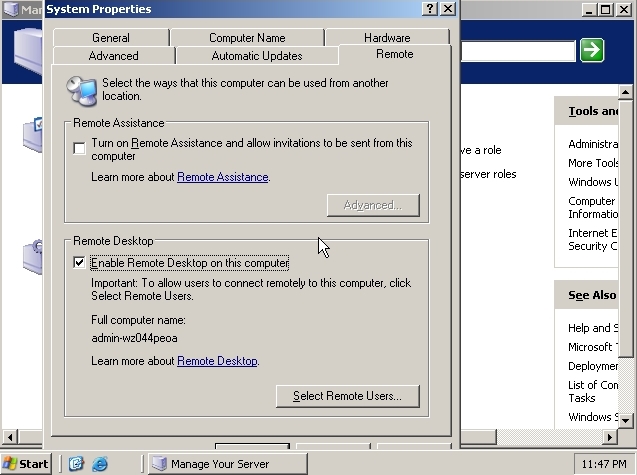Click the 'admin-wz044peoa' computer name text

coord(134,338)
